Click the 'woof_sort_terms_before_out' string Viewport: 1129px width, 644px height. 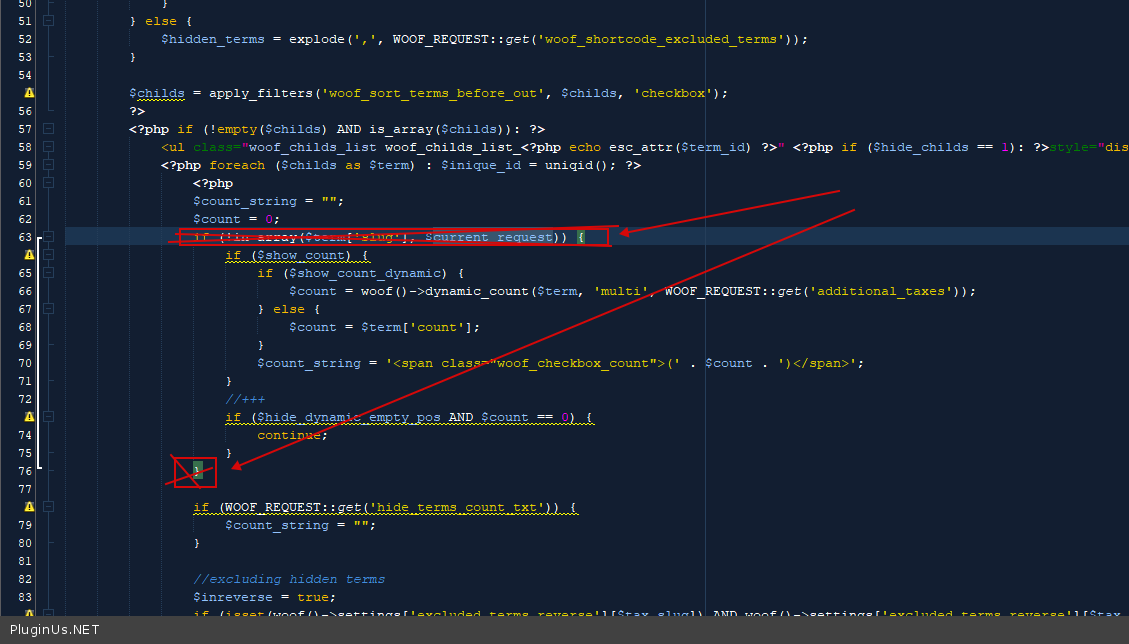(x=434, y=93)
